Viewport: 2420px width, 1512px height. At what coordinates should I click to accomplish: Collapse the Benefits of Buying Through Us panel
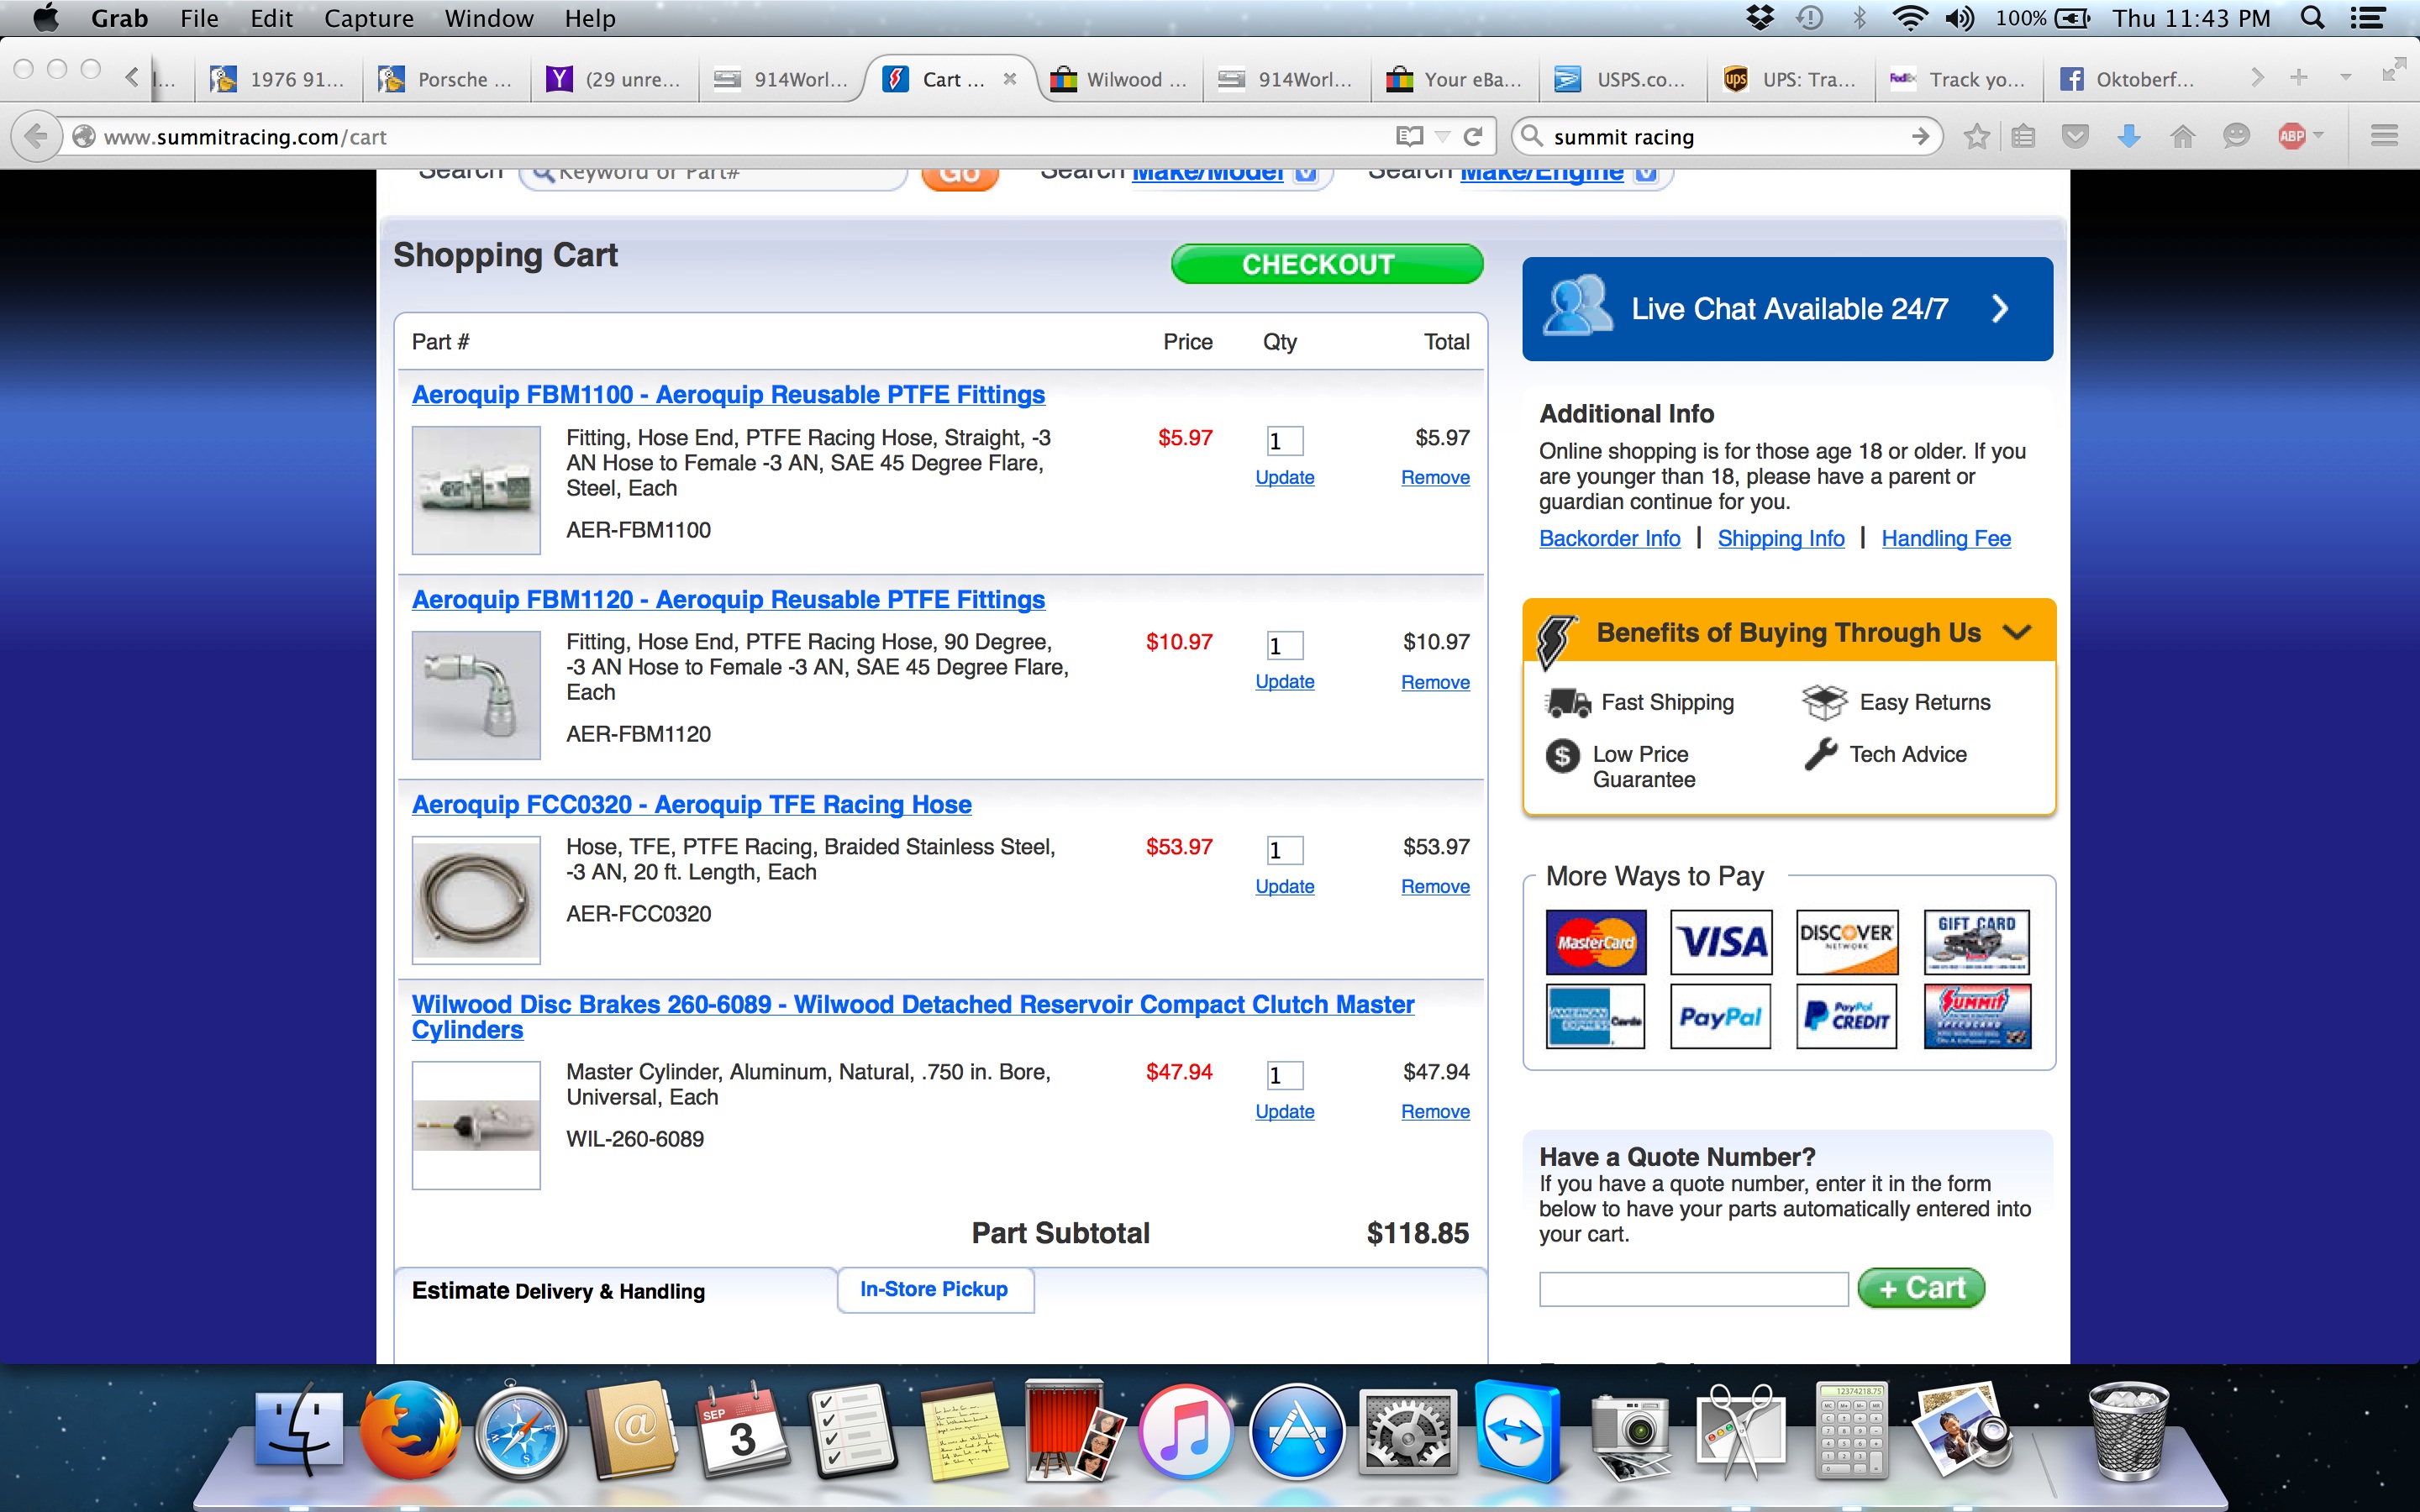click(x=2018, y=632)
